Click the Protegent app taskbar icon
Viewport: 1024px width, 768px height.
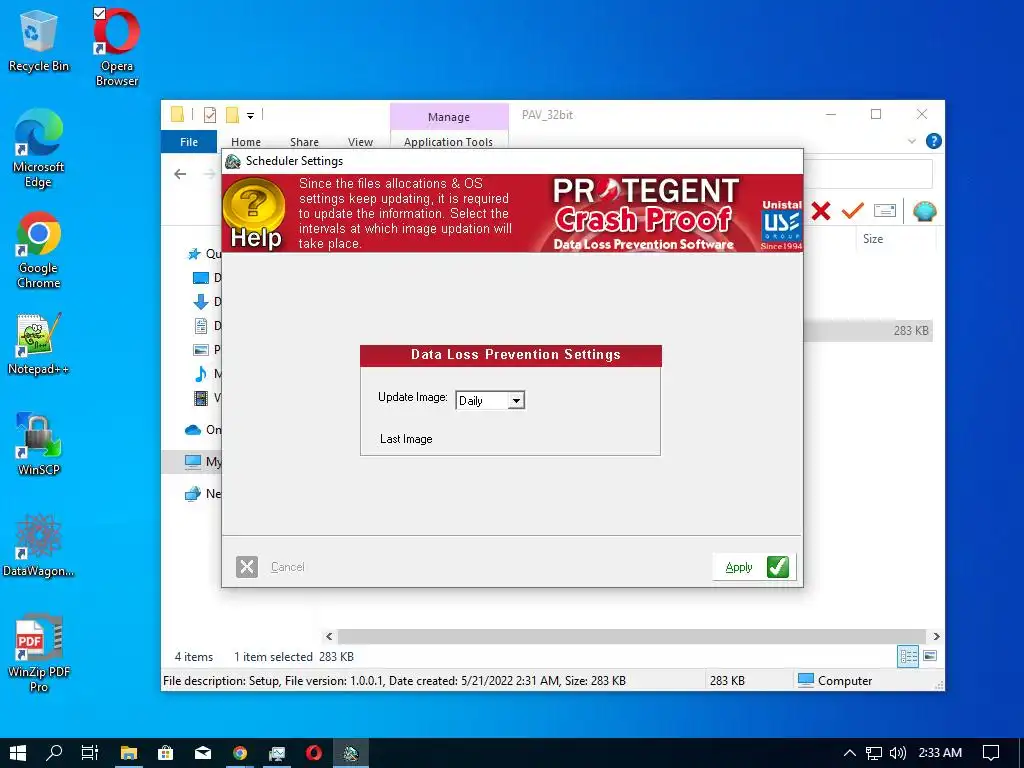coord(351,753)
